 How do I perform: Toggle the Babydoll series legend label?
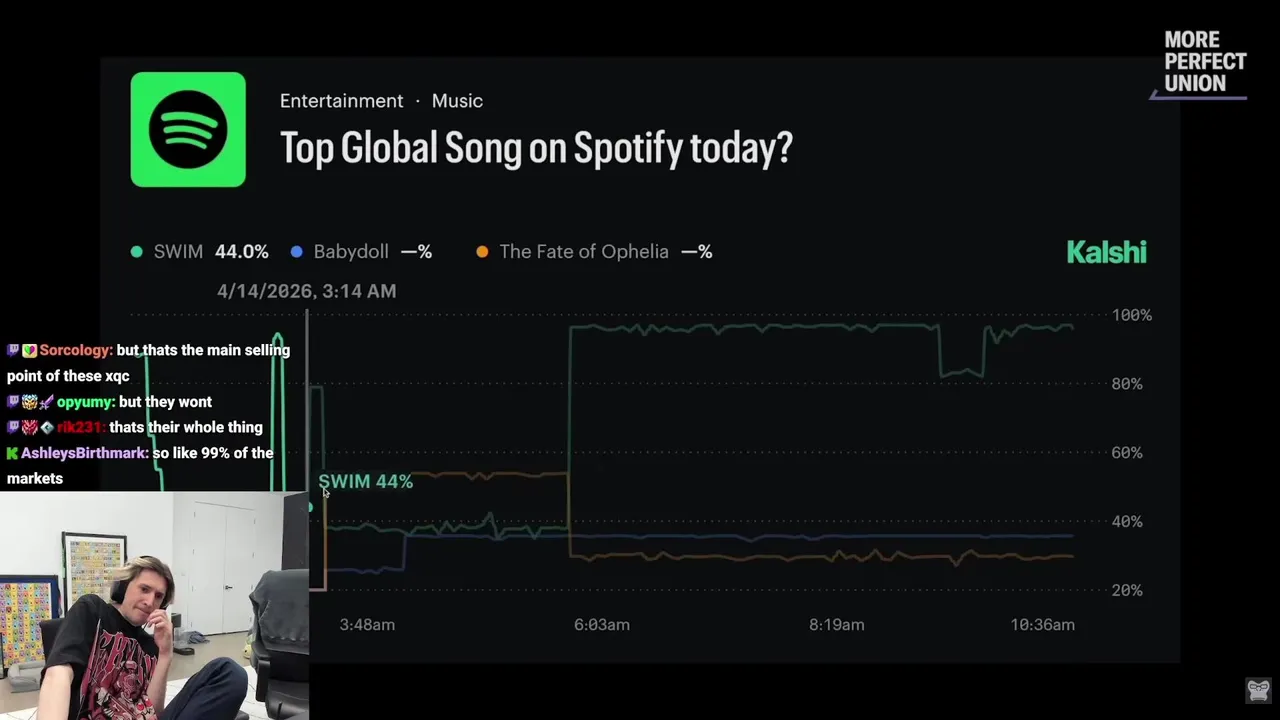[x=350, y=252]
